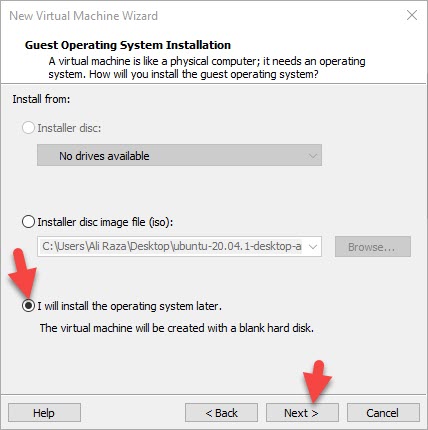Click the Guest Operating System Installation heading

click(128, 45)
